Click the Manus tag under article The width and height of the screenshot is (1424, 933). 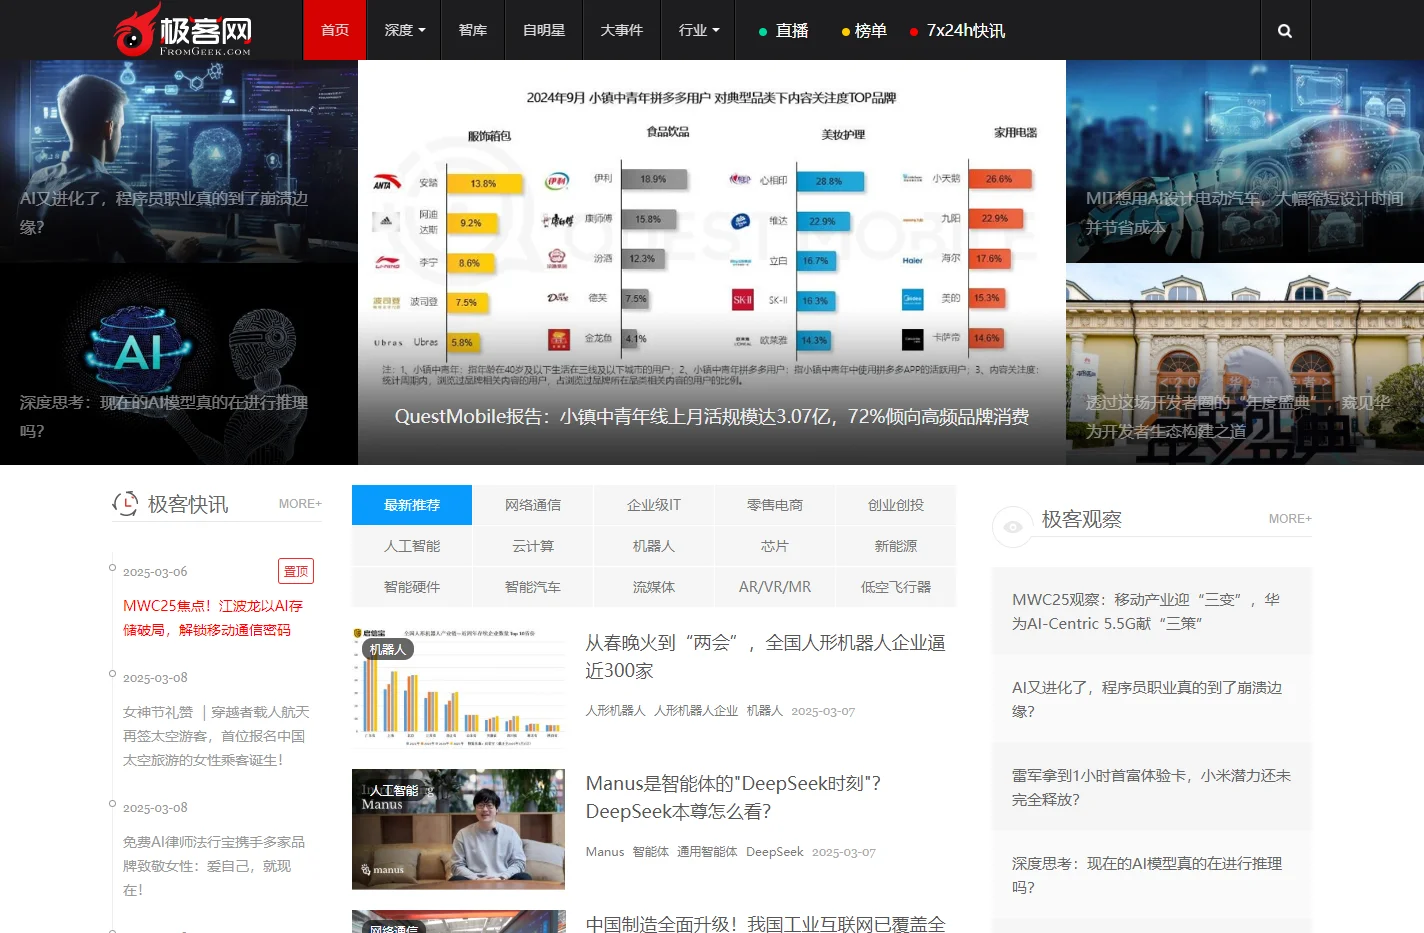coord(605,852)
